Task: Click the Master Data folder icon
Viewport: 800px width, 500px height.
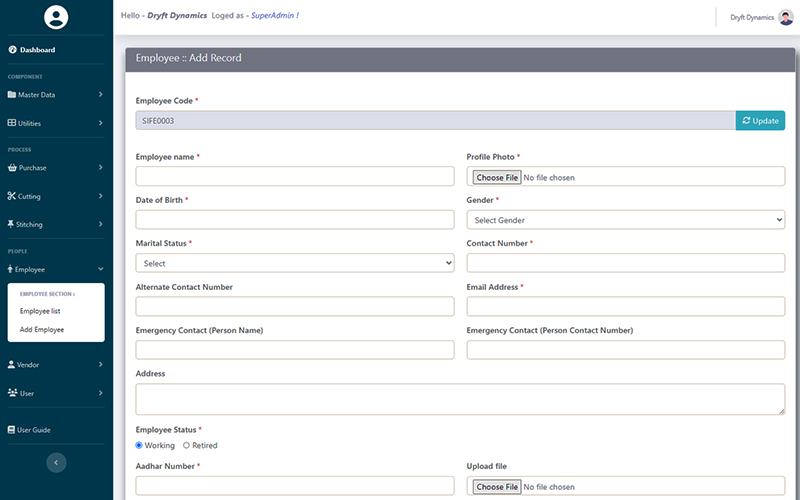Action: pyautogui.click(x=12, y=95)
